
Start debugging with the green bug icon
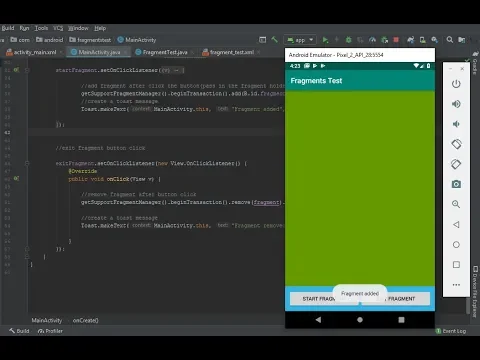[348, 40]
